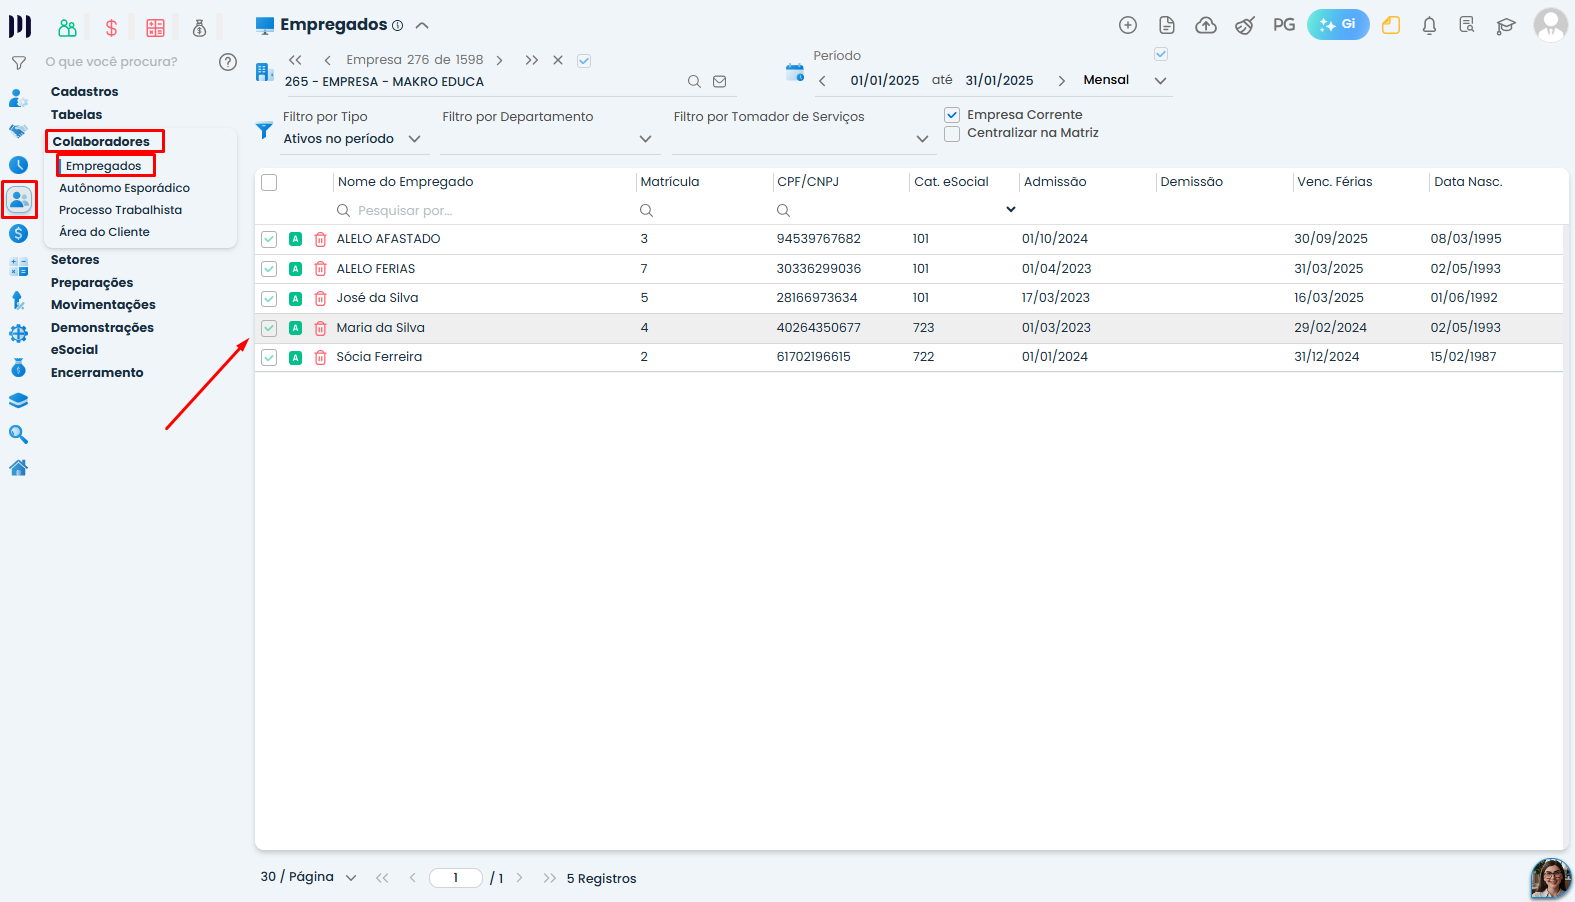Enable Centralizar na Matriz checkbox
The image size is (1575, 902).
(952, 133)
